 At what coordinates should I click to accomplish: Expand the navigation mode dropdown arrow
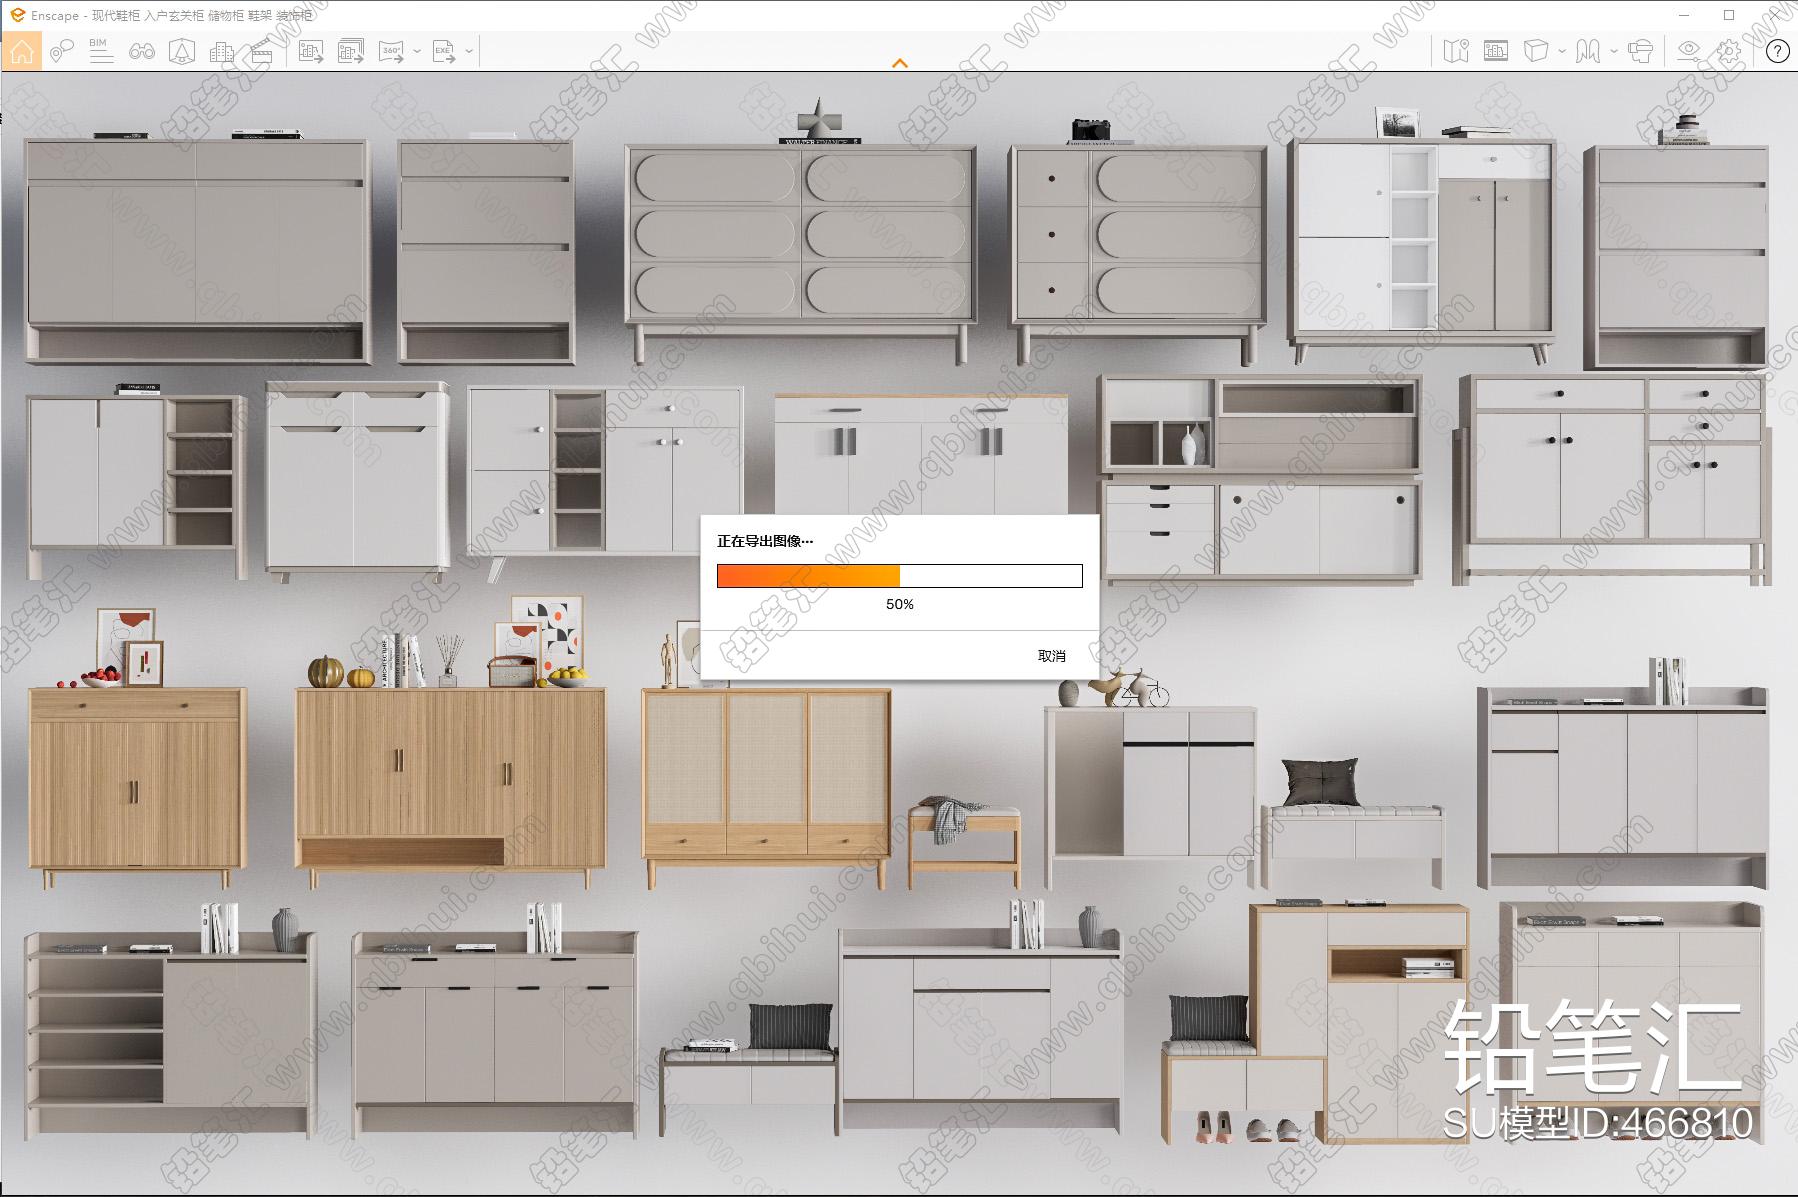tap(1614, 51)
